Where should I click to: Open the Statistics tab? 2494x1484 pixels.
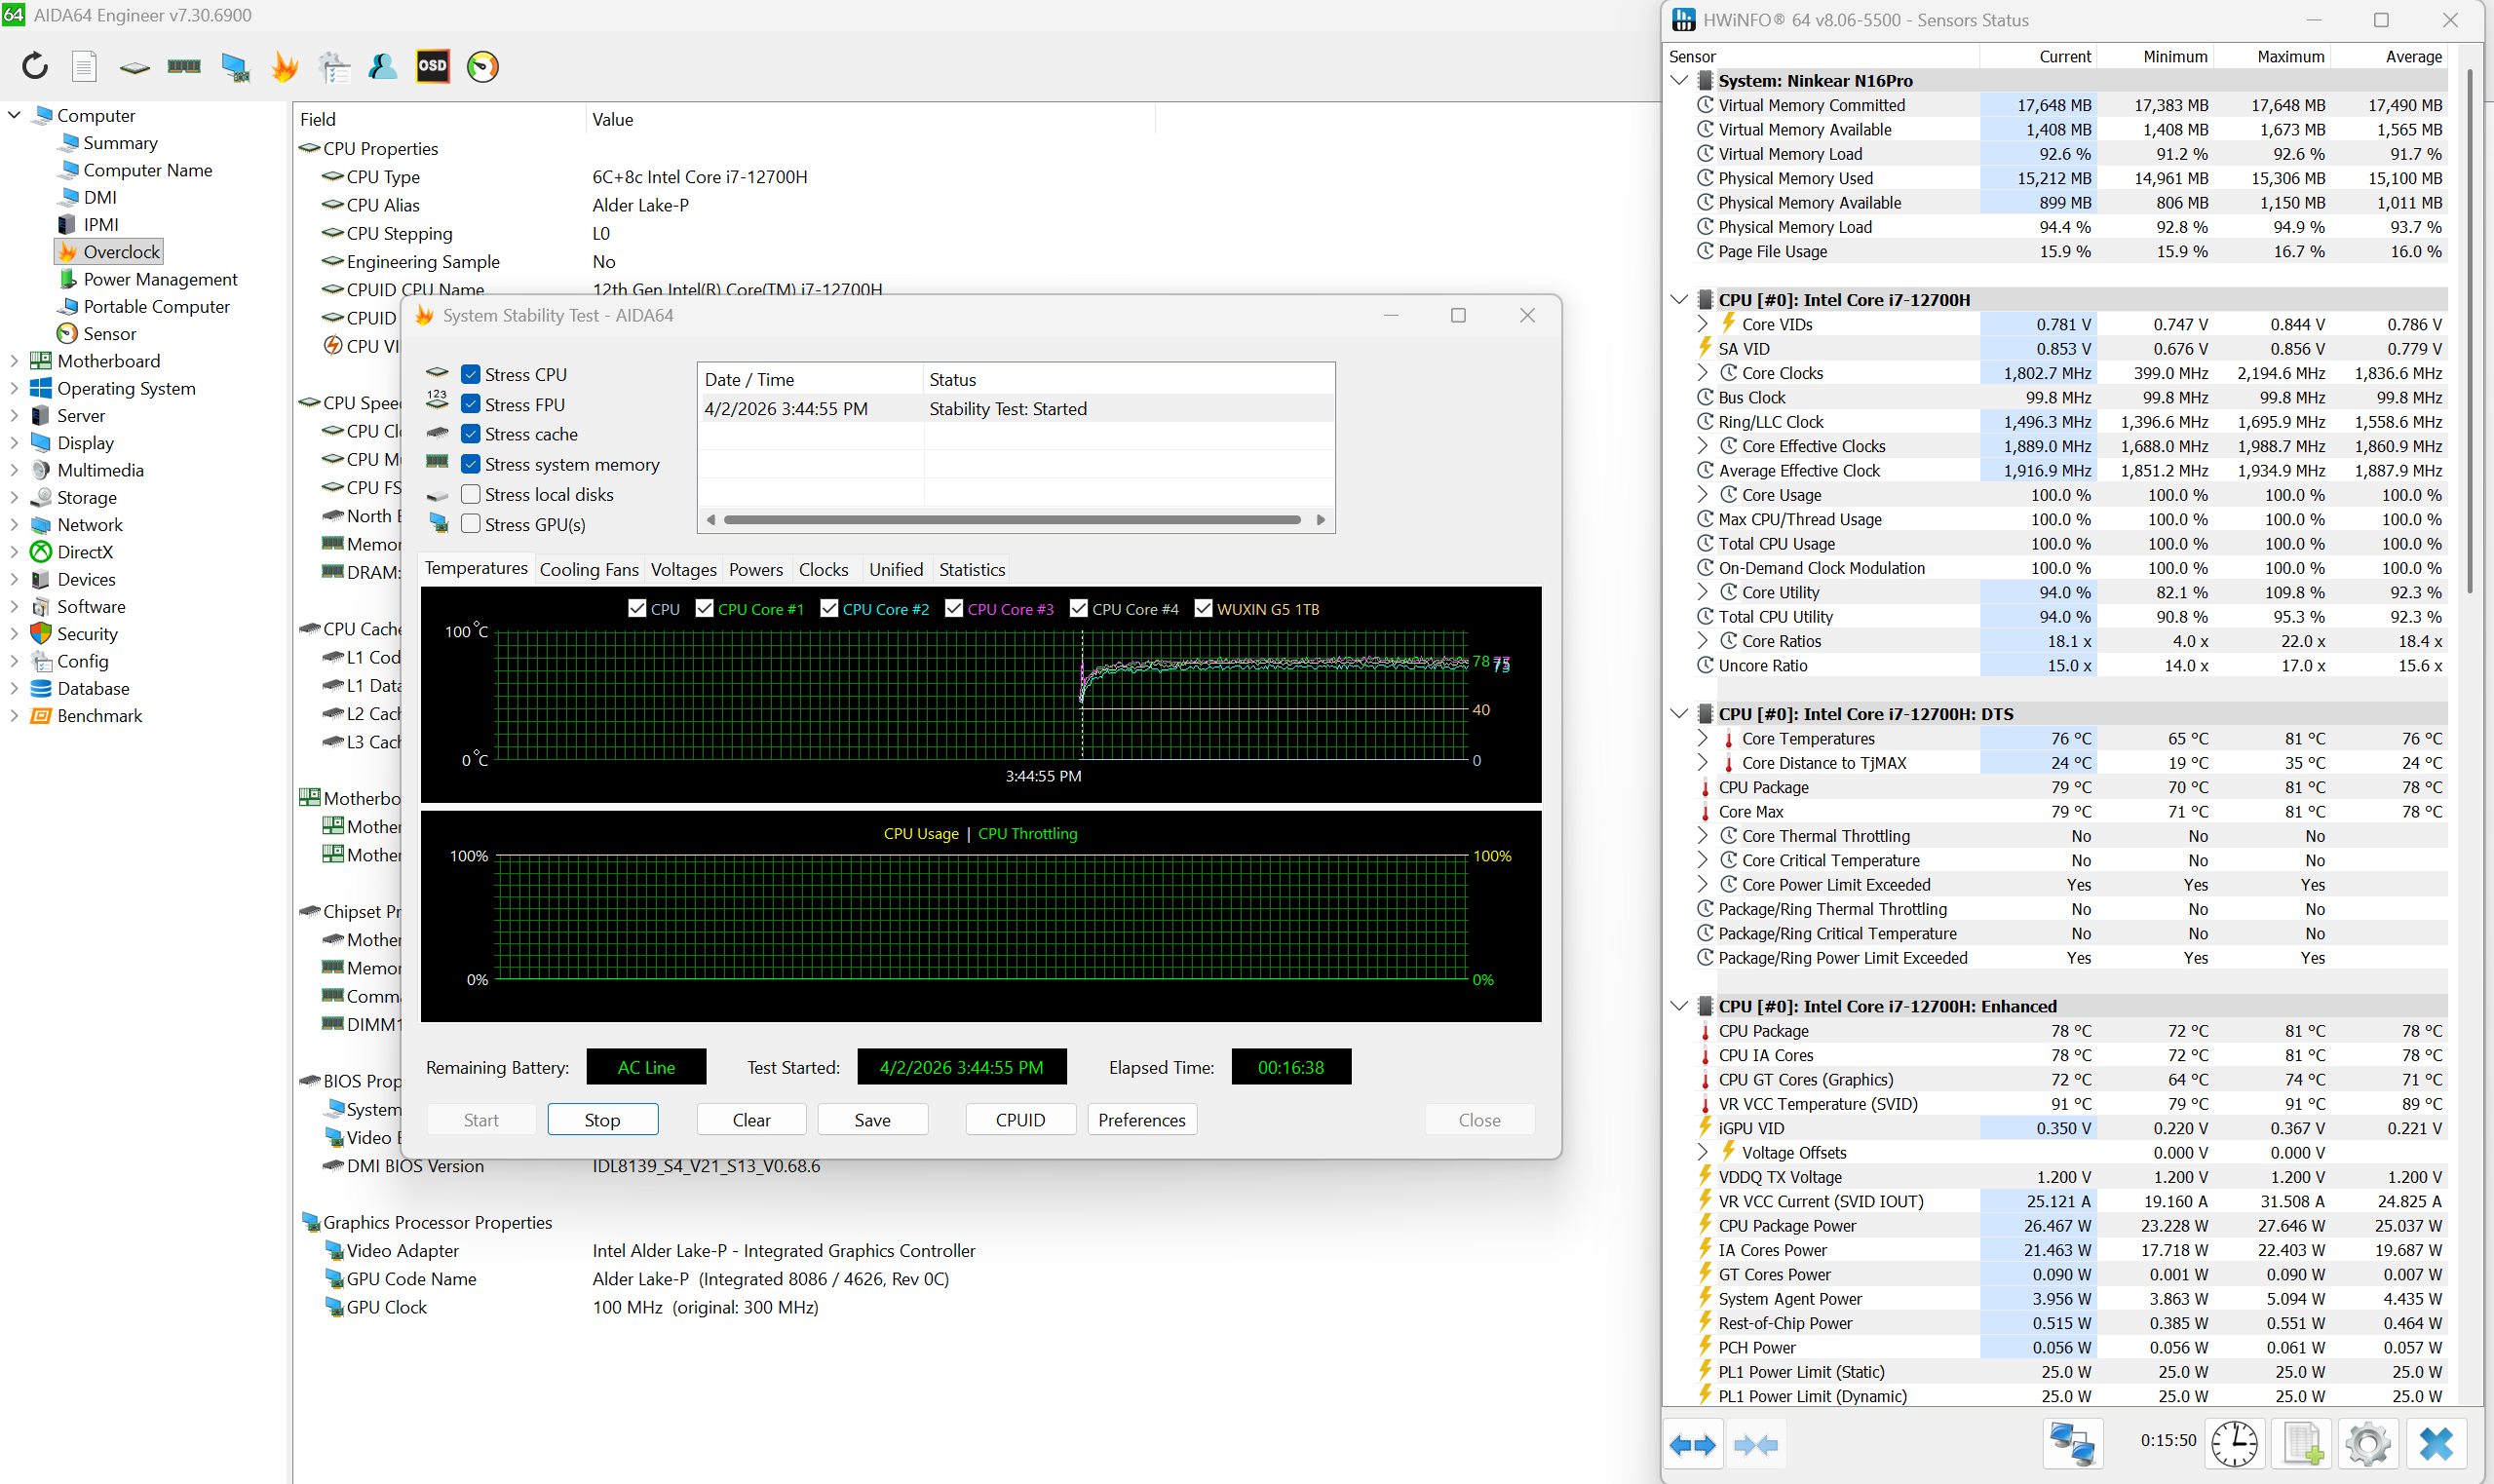pos(971,569)
